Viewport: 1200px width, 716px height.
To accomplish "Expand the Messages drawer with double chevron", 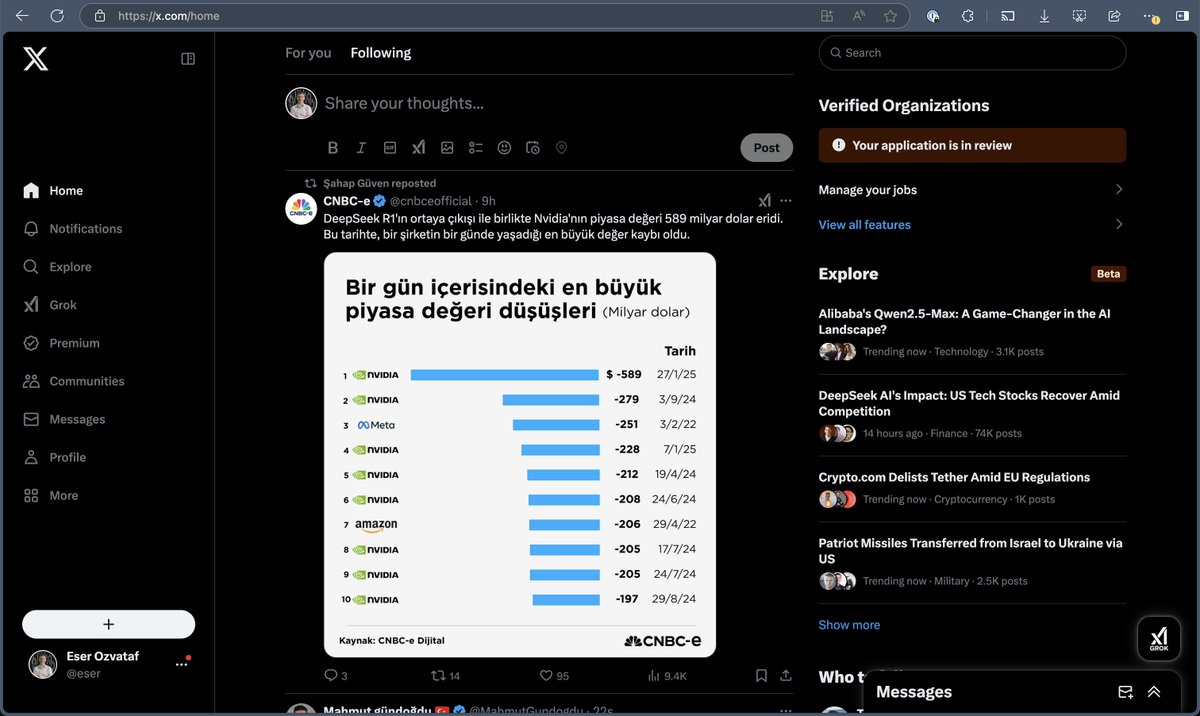I will click(1154, 692).
